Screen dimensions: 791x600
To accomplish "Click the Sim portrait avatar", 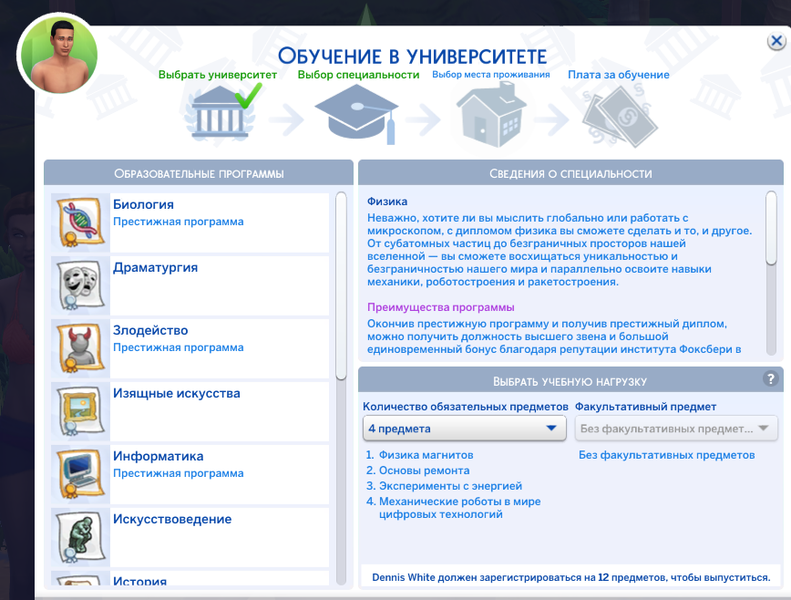I will coord(58,53).
